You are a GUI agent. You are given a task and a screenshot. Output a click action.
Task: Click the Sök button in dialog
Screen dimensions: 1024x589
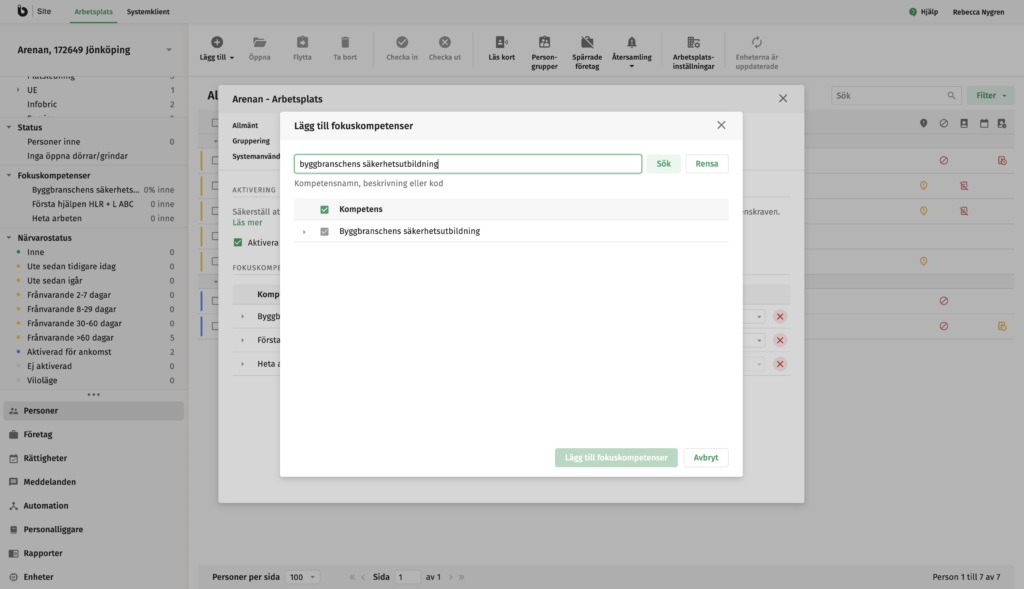click(662, 164)
